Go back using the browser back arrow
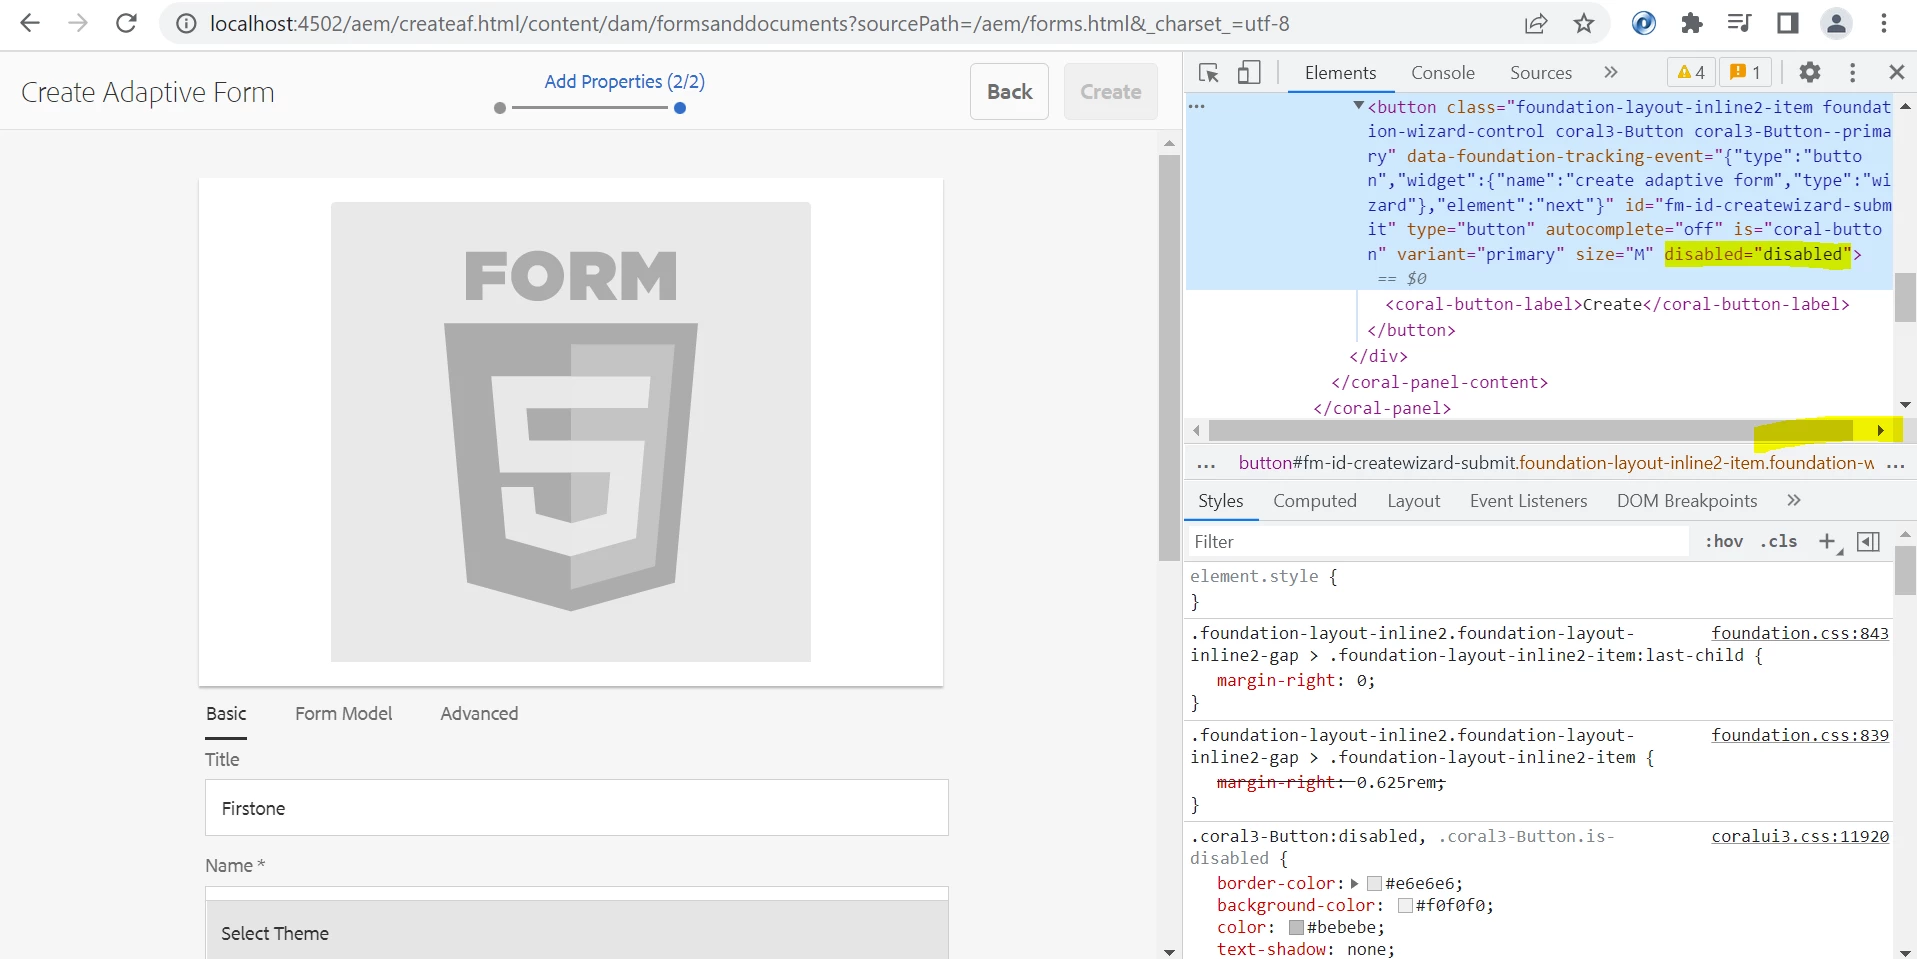This screenshot has width=1917, height=959. [x=30, y=23]
